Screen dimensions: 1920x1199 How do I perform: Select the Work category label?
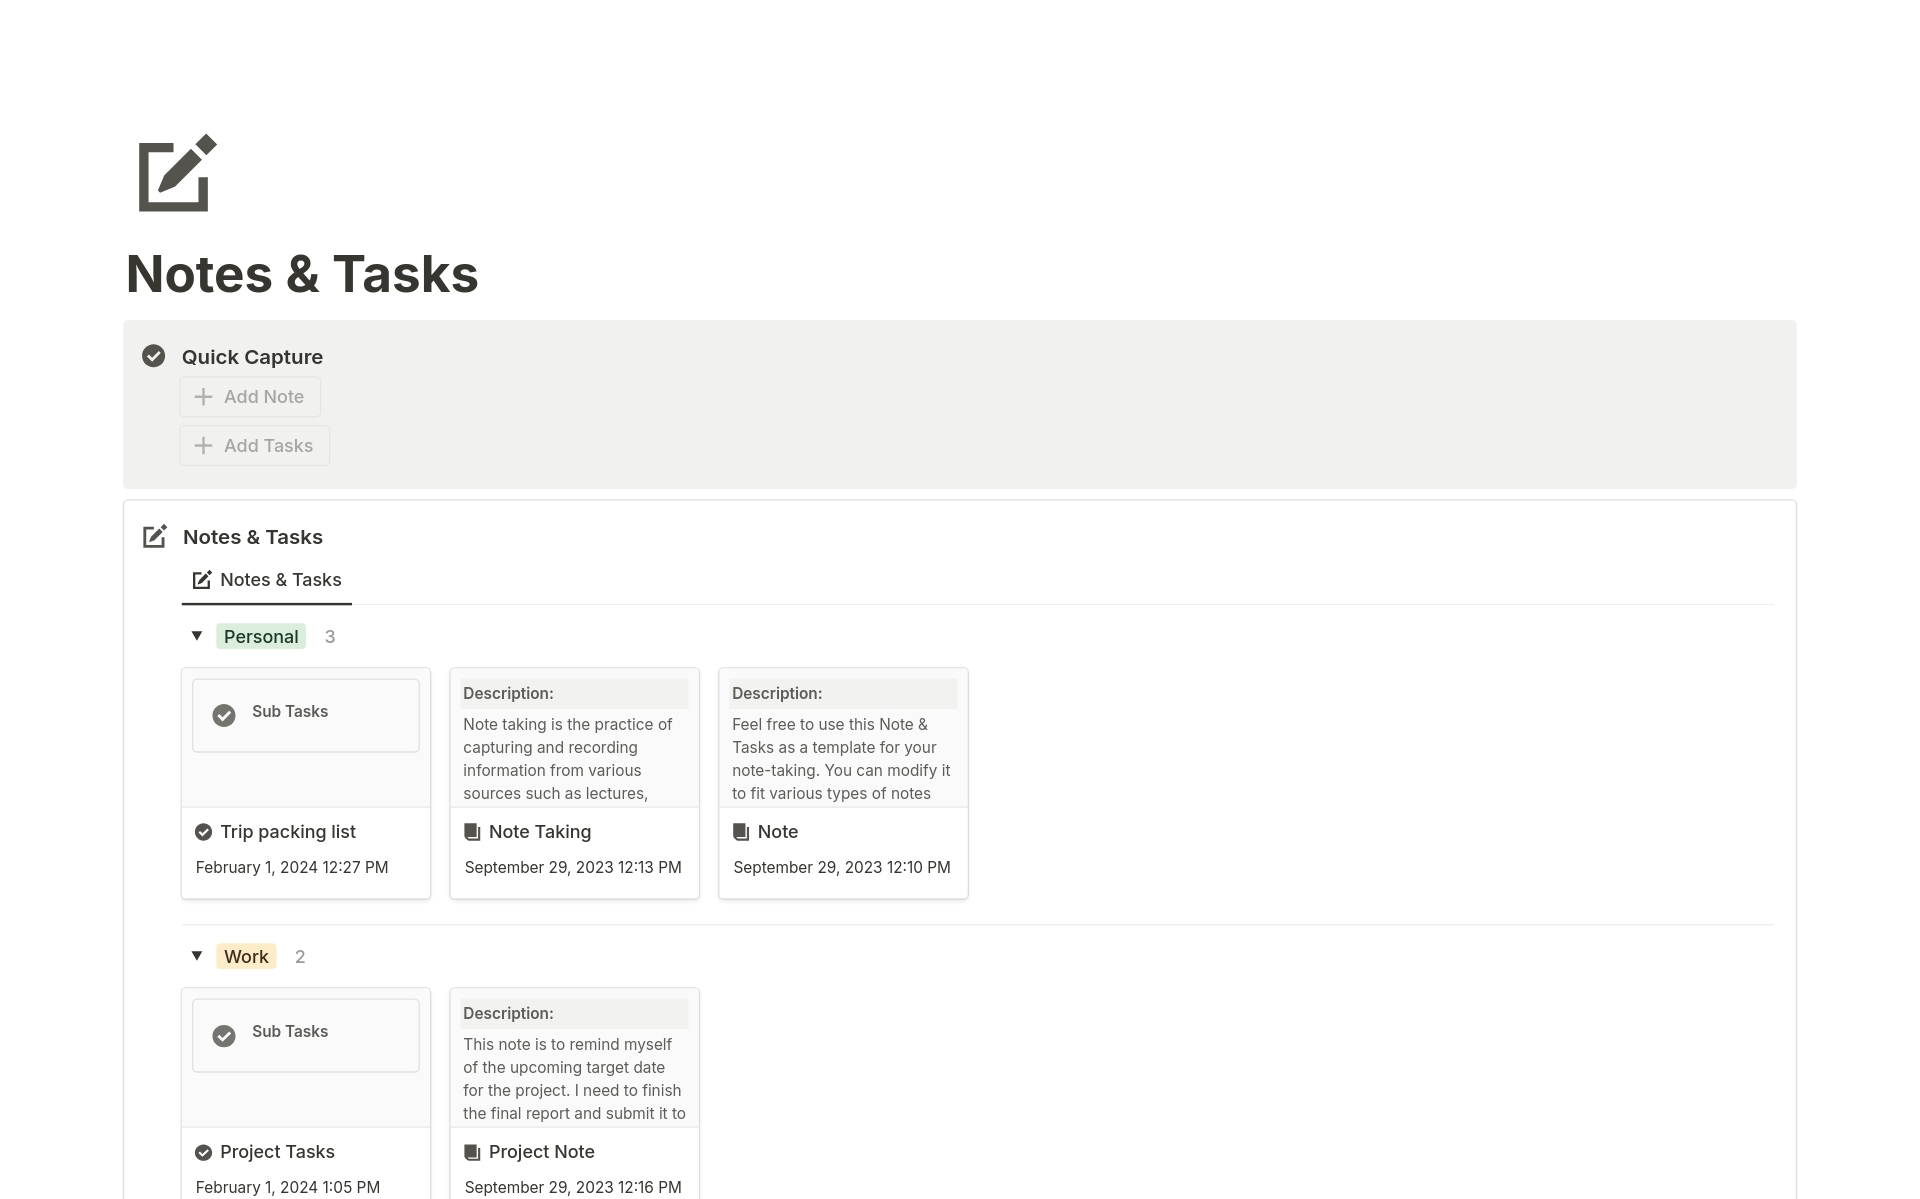click(x=246, y=956)
